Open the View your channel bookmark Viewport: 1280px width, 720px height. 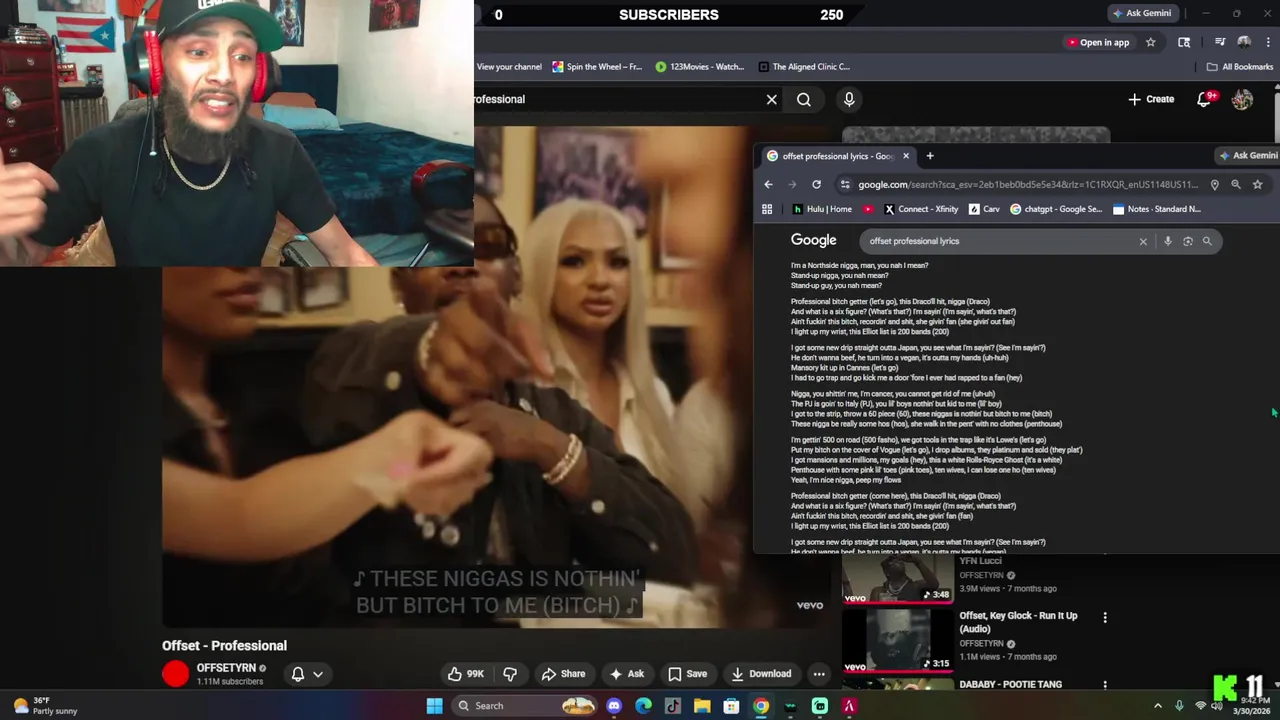point(509,67)
